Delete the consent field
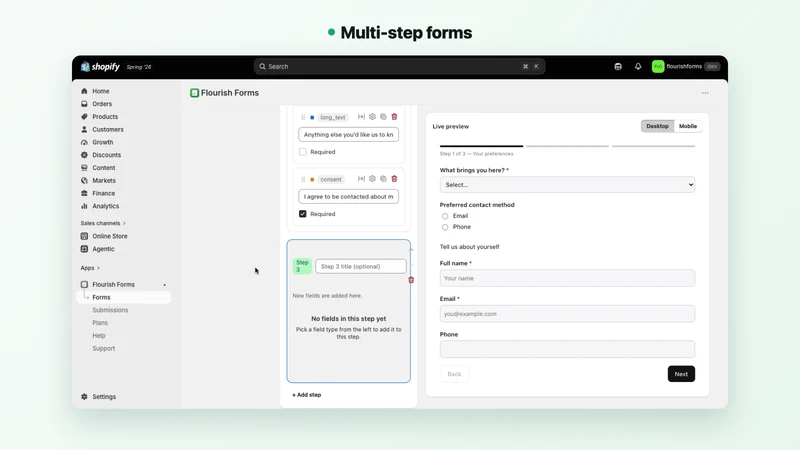This screenshot has height=450, width=800. (394, 179)
